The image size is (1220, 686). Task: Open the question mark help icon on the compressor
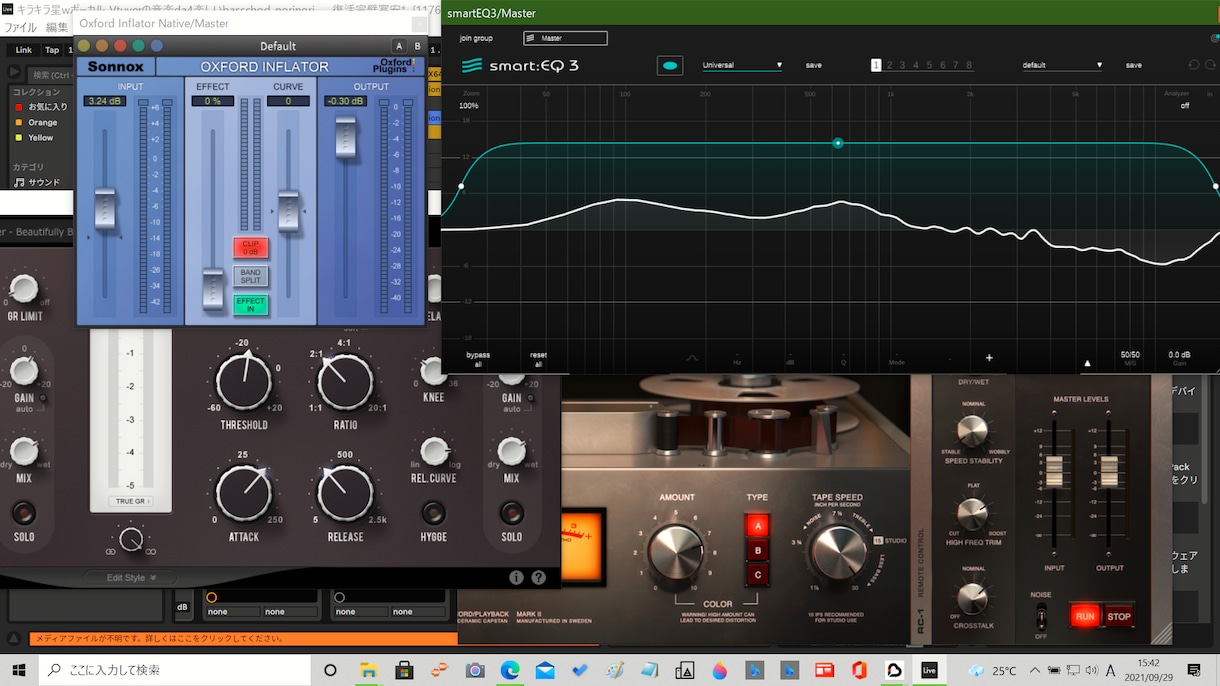click(x=539, y=577)
